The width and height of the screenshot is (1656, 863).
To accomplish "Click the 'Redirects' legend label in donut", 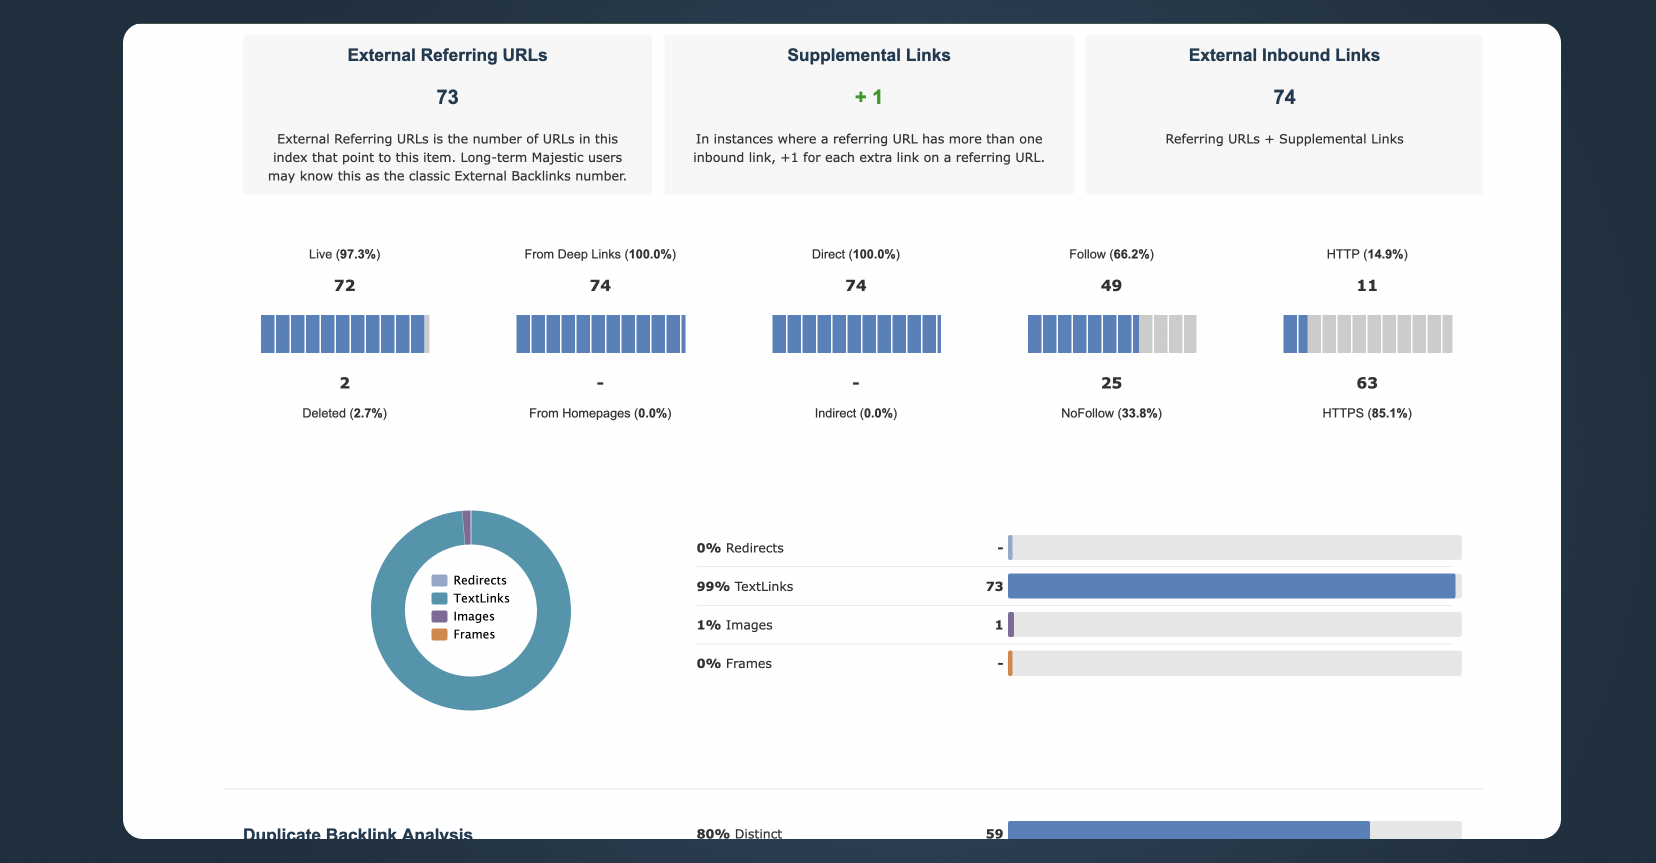I will [480, 580].
